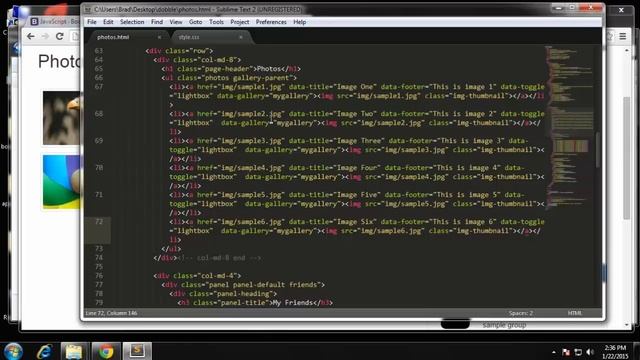640x360 pixels.
Task: Select the JavaScript Bootstrap tab in Chrome
Action: [55, 21]
